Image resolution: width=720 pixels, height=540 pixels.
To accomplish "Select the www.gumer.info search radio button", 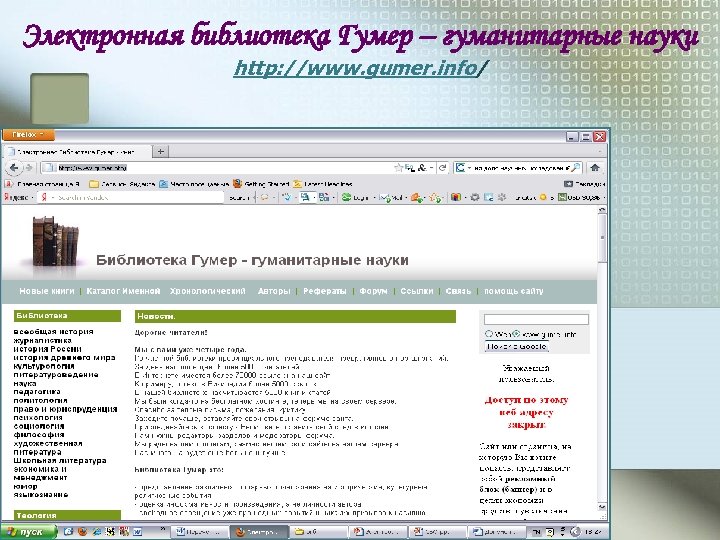I will pos(517,334).
